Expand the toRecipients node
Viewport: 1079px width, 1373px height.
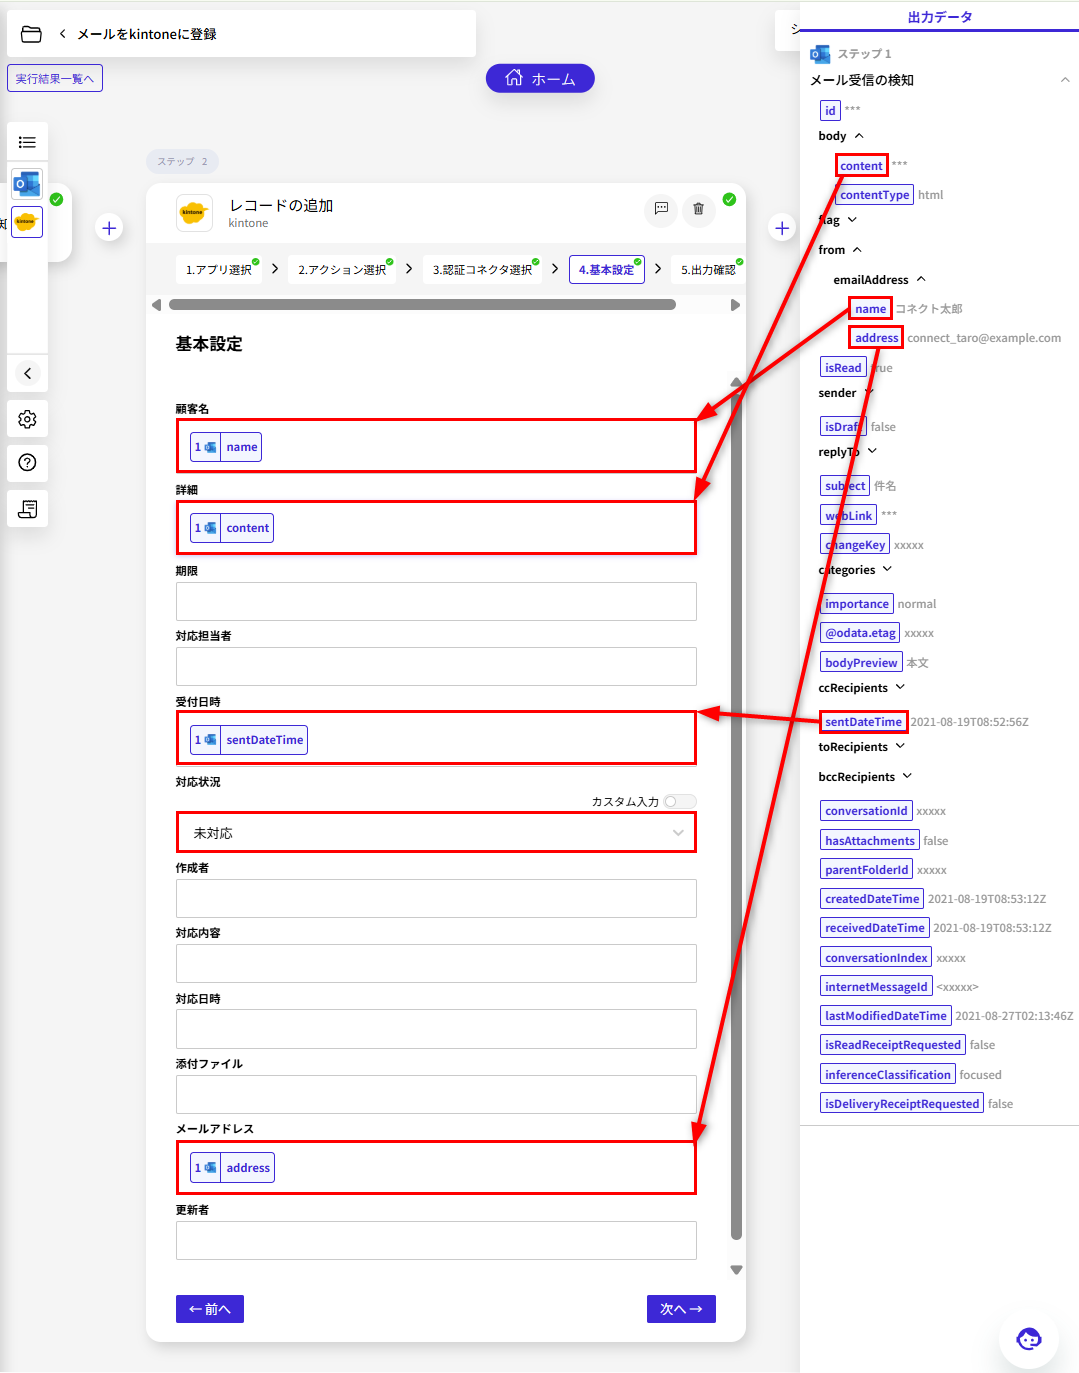tap(900, 747)
